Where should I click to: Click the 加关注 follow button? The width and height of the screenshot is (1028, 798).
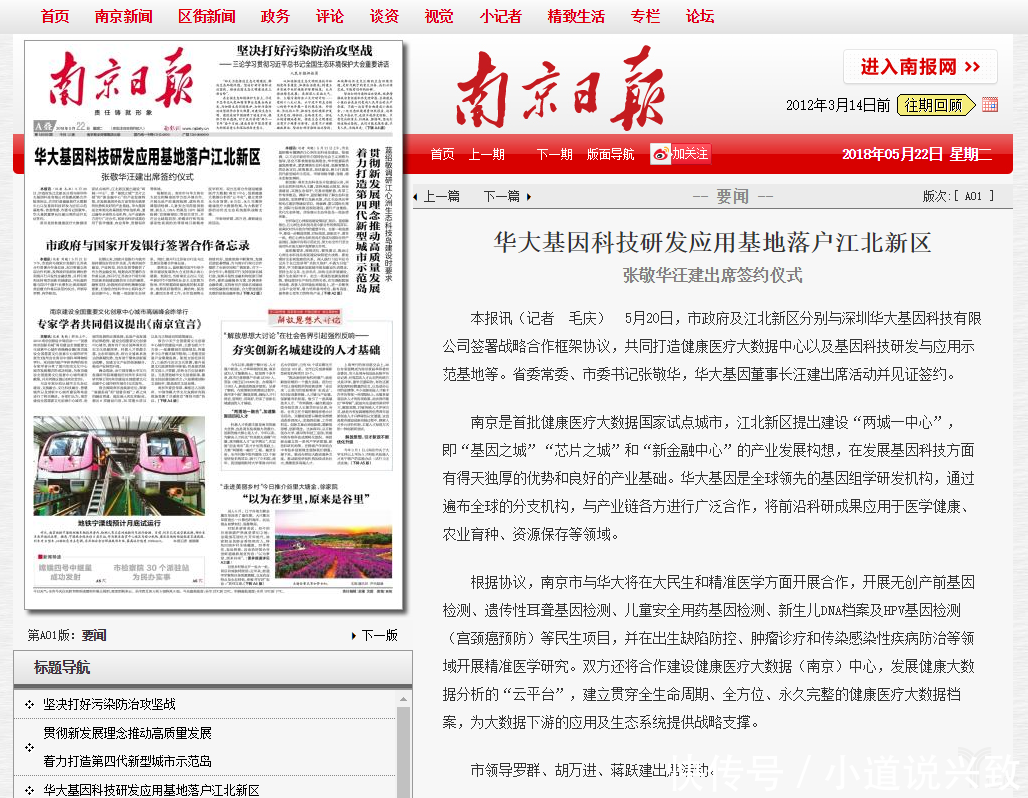tap(690, 154)
